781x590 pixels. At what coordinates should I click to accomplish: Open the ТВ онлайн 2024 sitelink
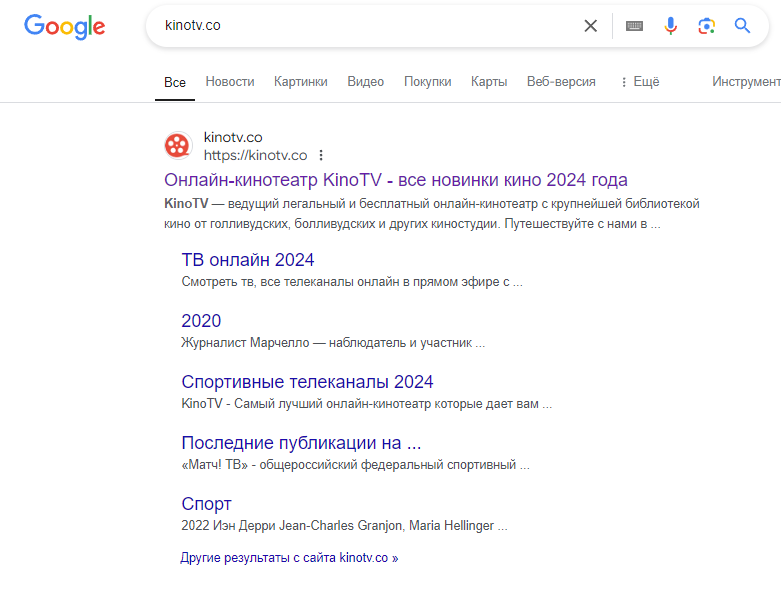click(x=248, y=260)
